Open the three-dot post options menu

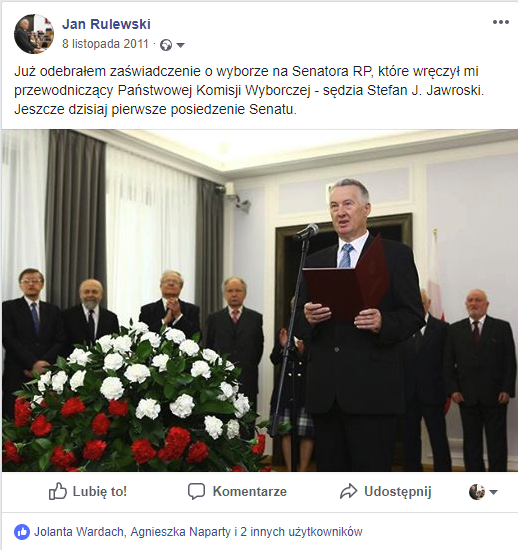click(x=500, y=22)
